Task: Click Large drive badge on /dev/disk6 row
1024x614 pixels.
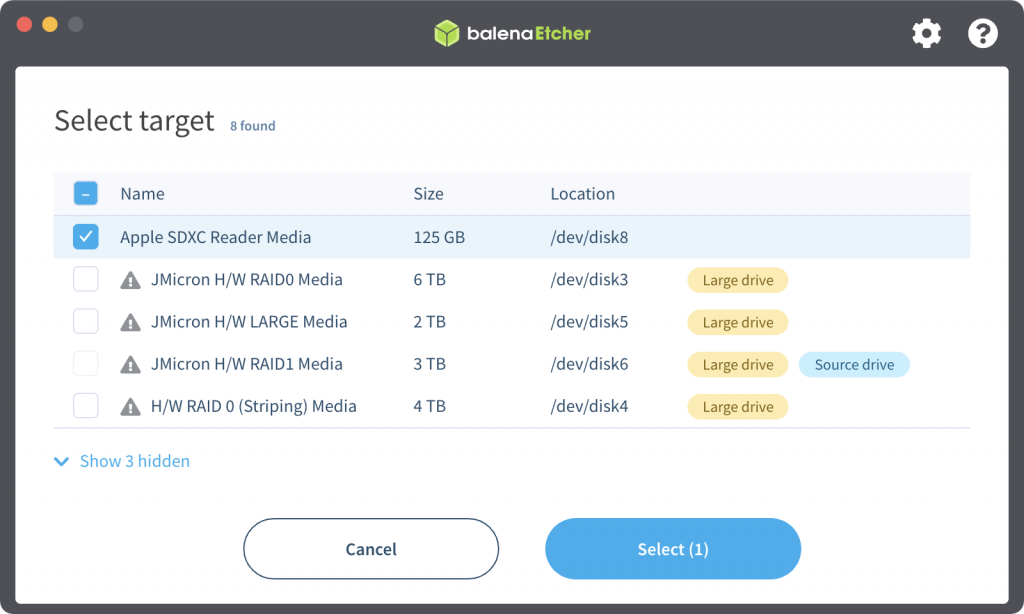Action: click(738, 364)
